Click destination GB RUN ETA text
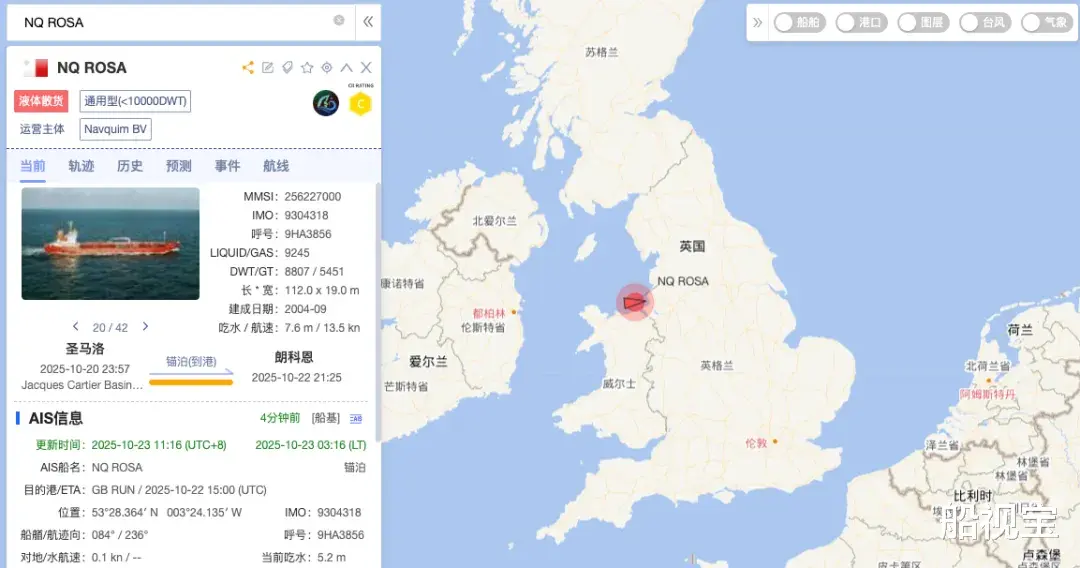The height and width of the screenshot is (568, 1080). (x=179, y=490)
